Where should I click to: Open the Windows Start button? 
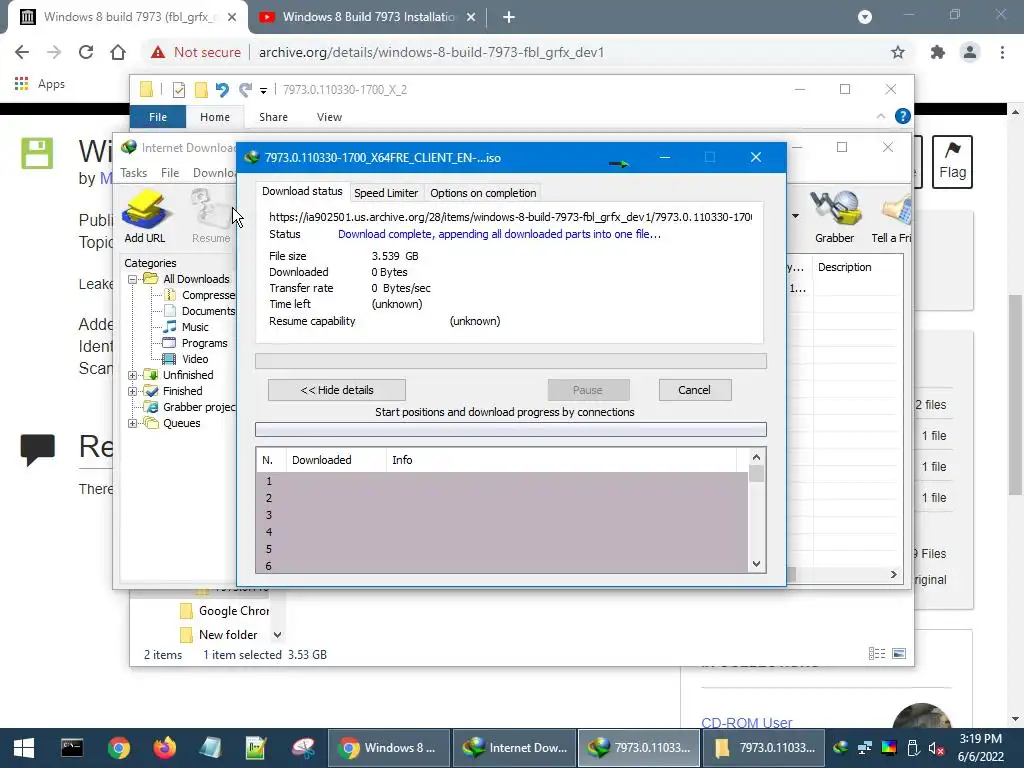click(x=24, y=748)
